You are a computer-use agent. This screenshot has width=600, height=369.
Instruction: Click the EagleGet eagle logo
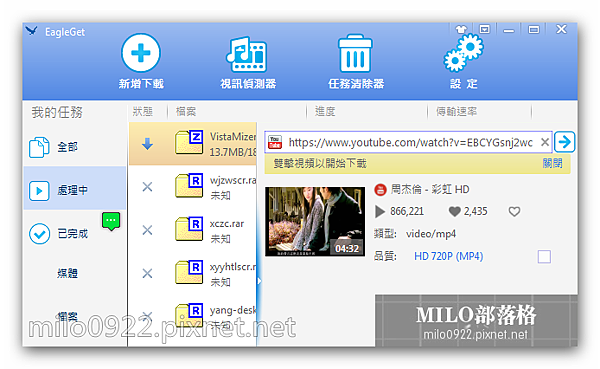click(x=32, y=31)
